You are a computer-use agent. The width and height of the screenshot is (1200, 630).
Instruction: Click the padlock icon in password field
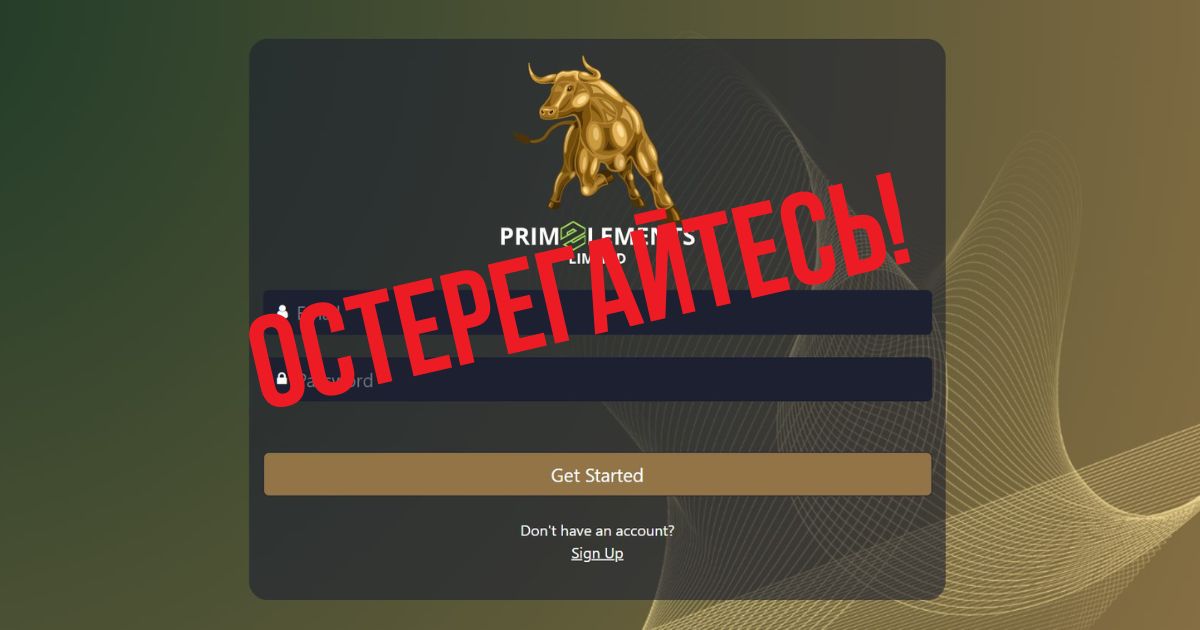click(282, 380)
